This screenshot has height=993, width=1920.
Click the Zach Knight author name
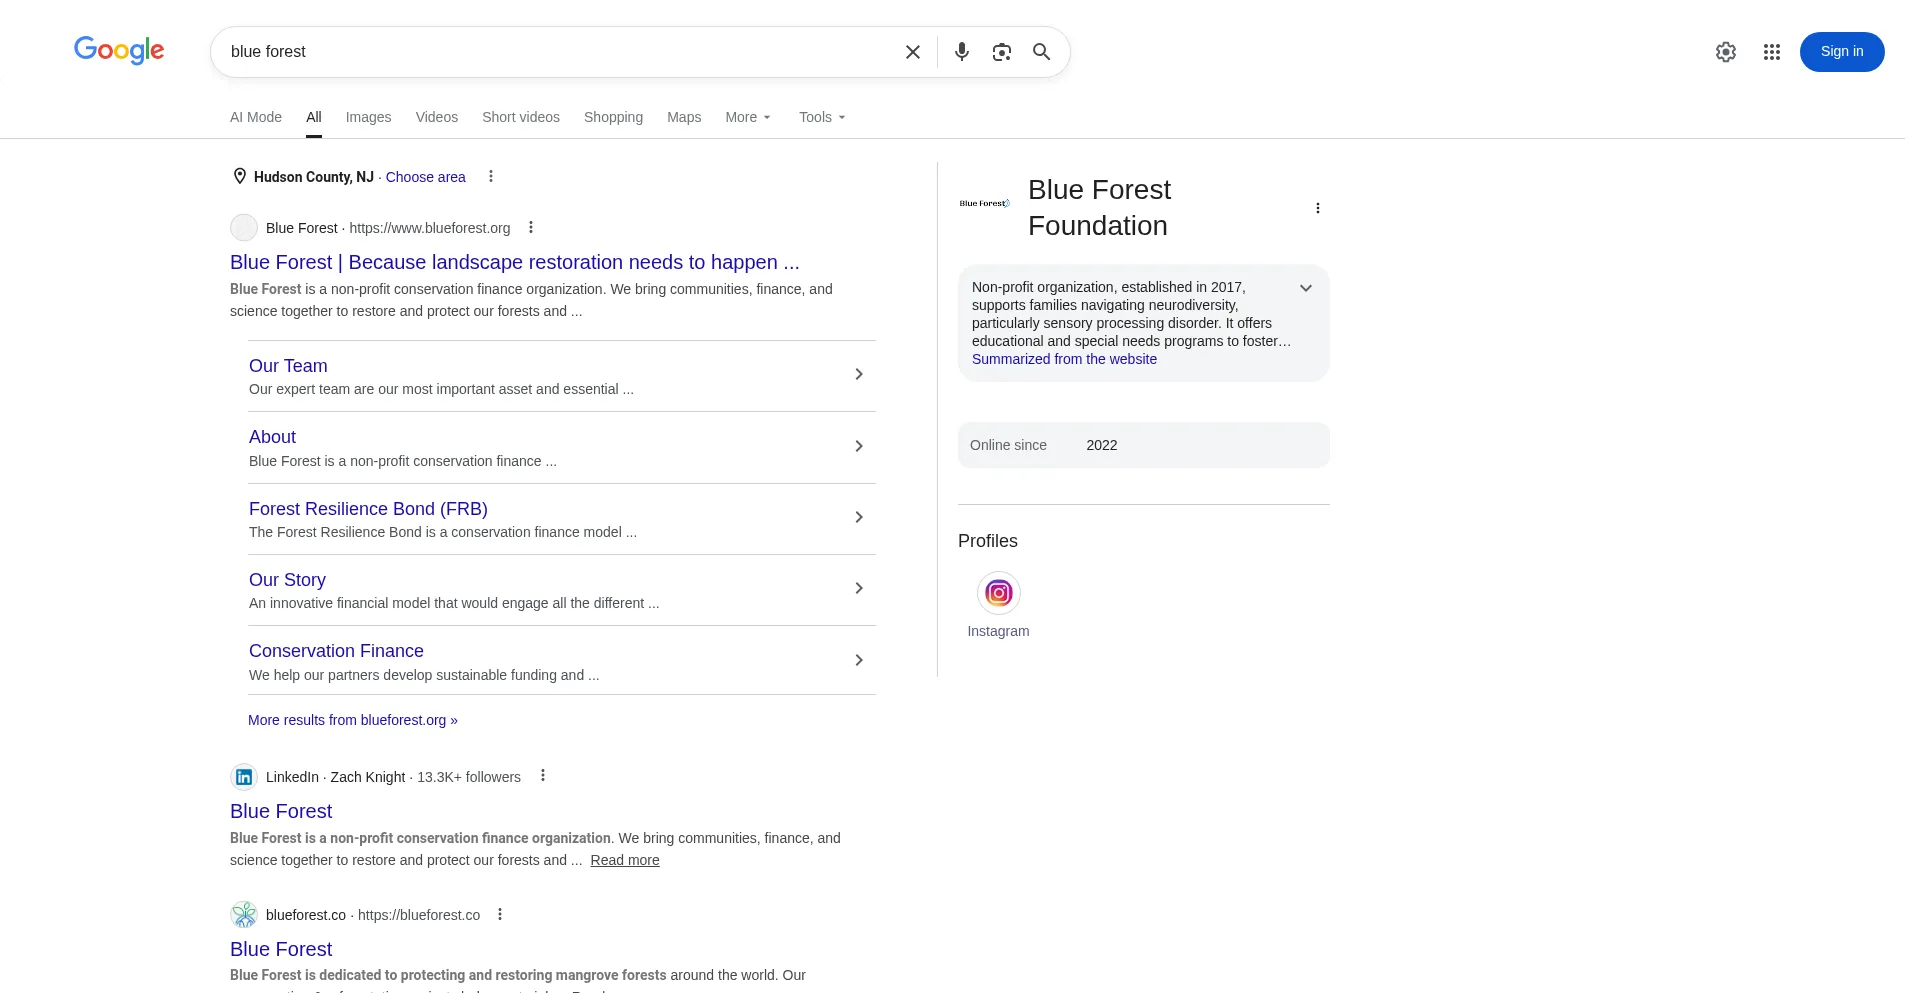click(x=368, y=777)
